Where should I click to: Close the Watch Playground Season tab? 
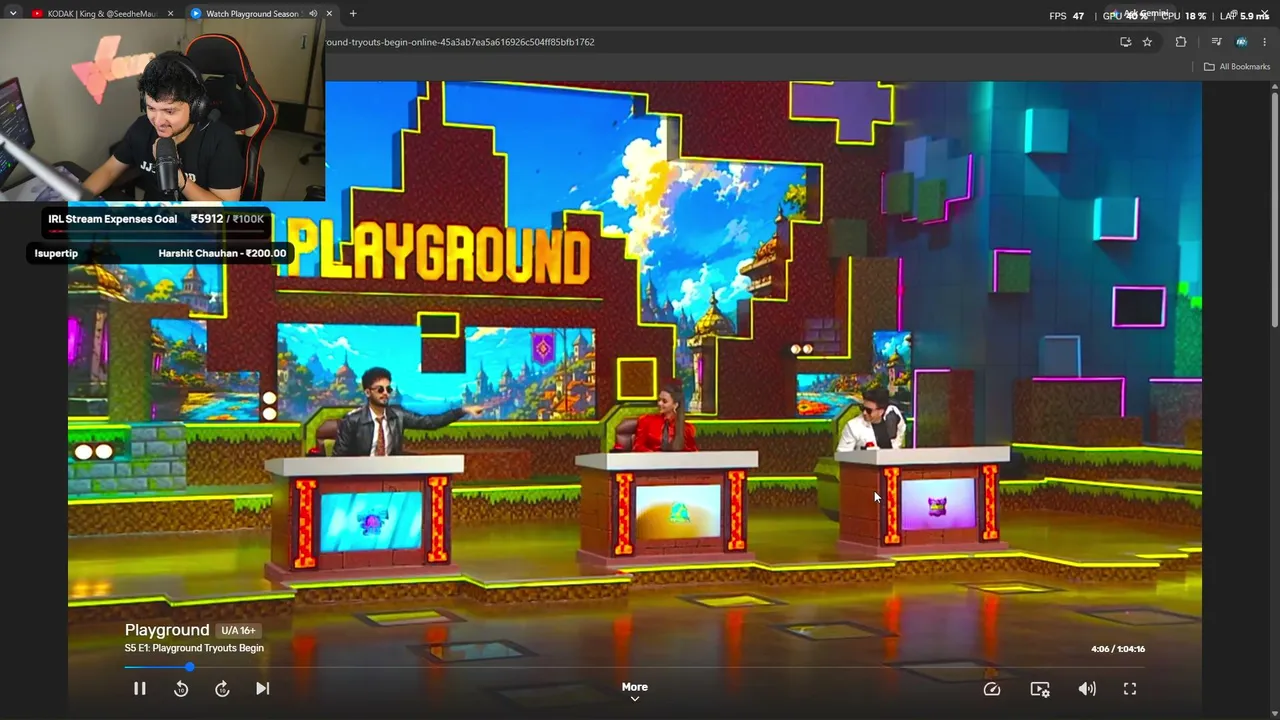click(x=329, y=14)
